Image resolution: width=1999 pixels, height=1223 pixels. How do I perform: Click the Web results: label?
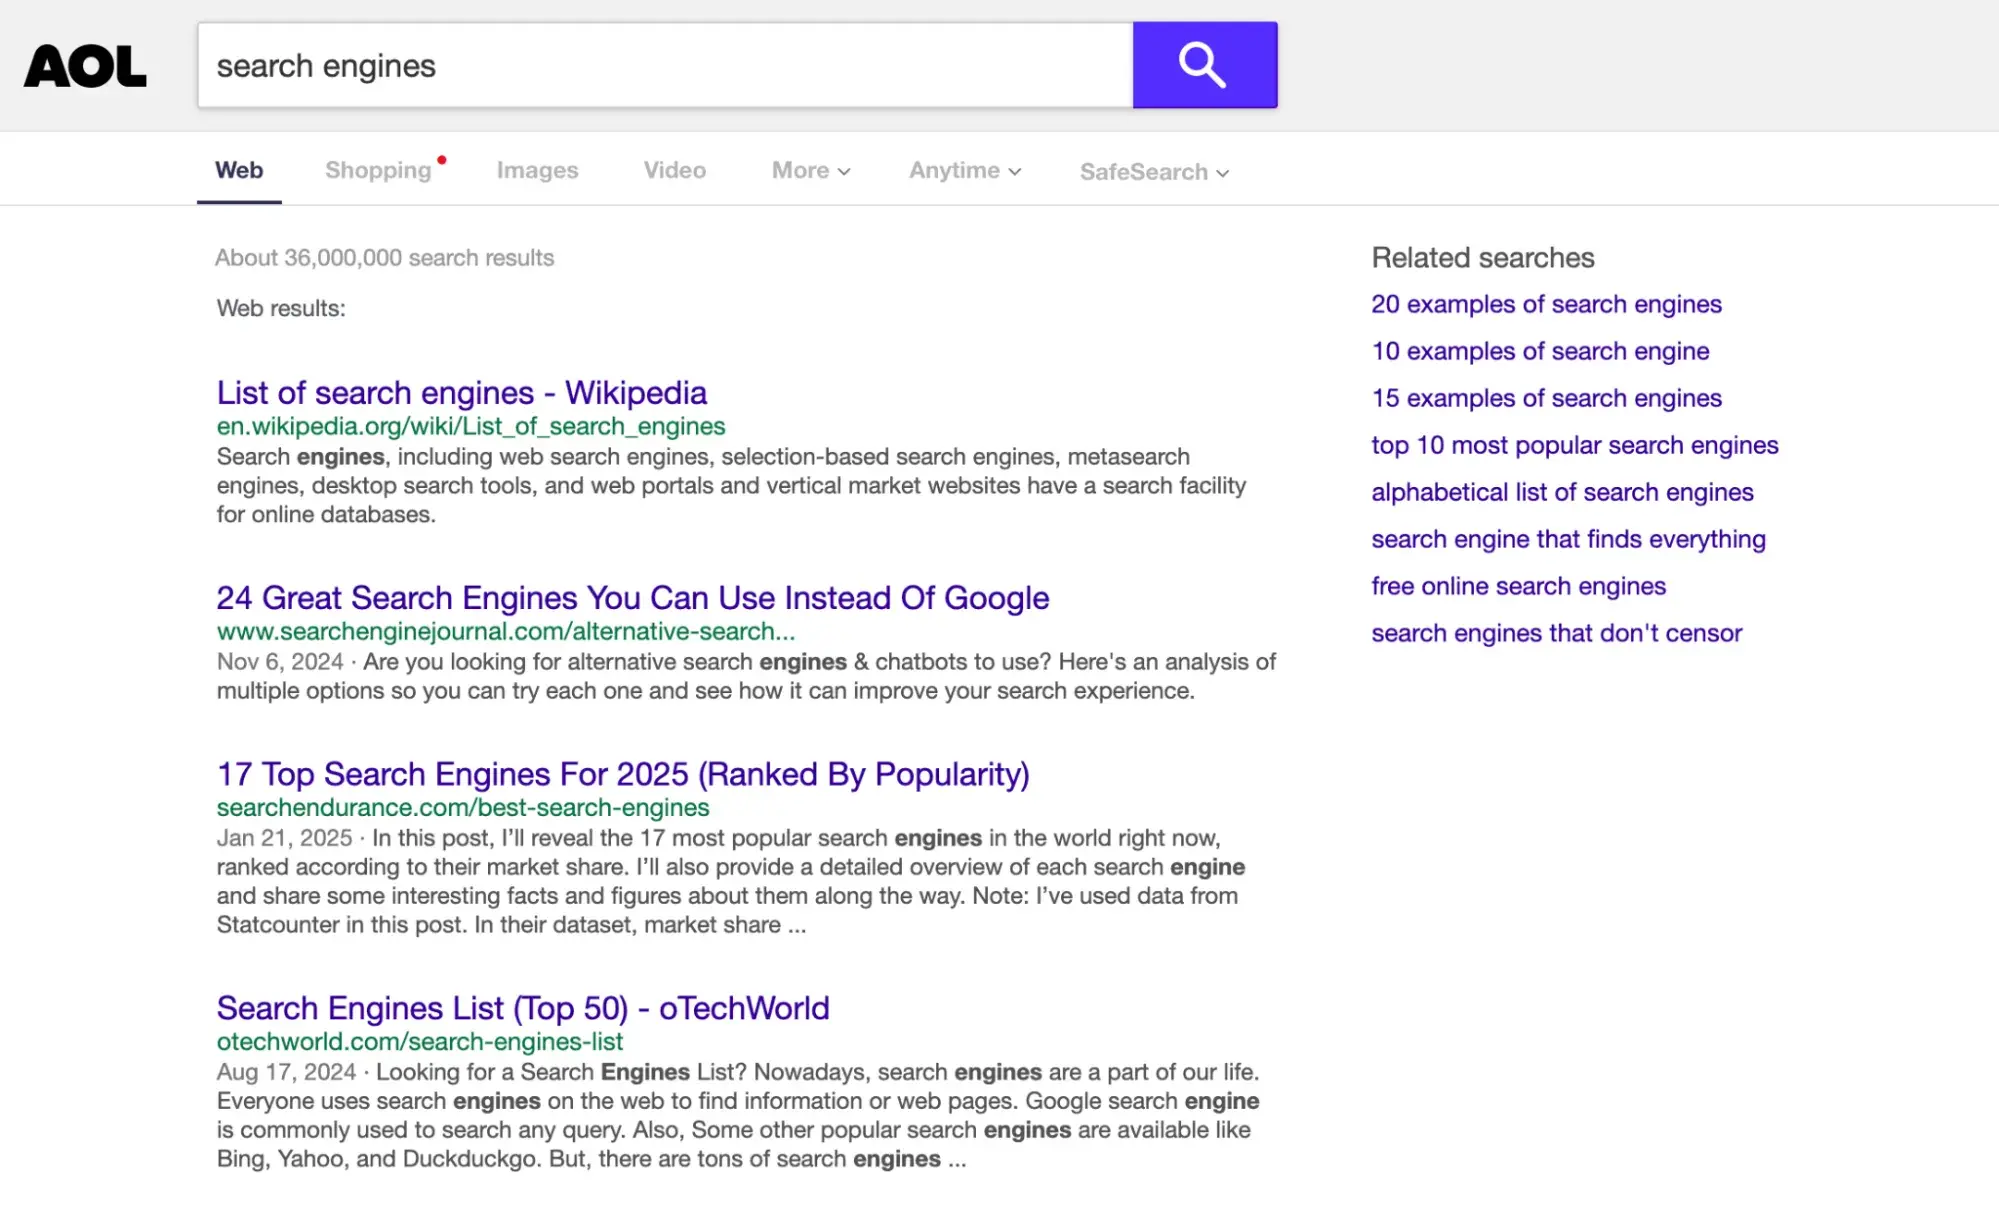[x=281, y=308]
